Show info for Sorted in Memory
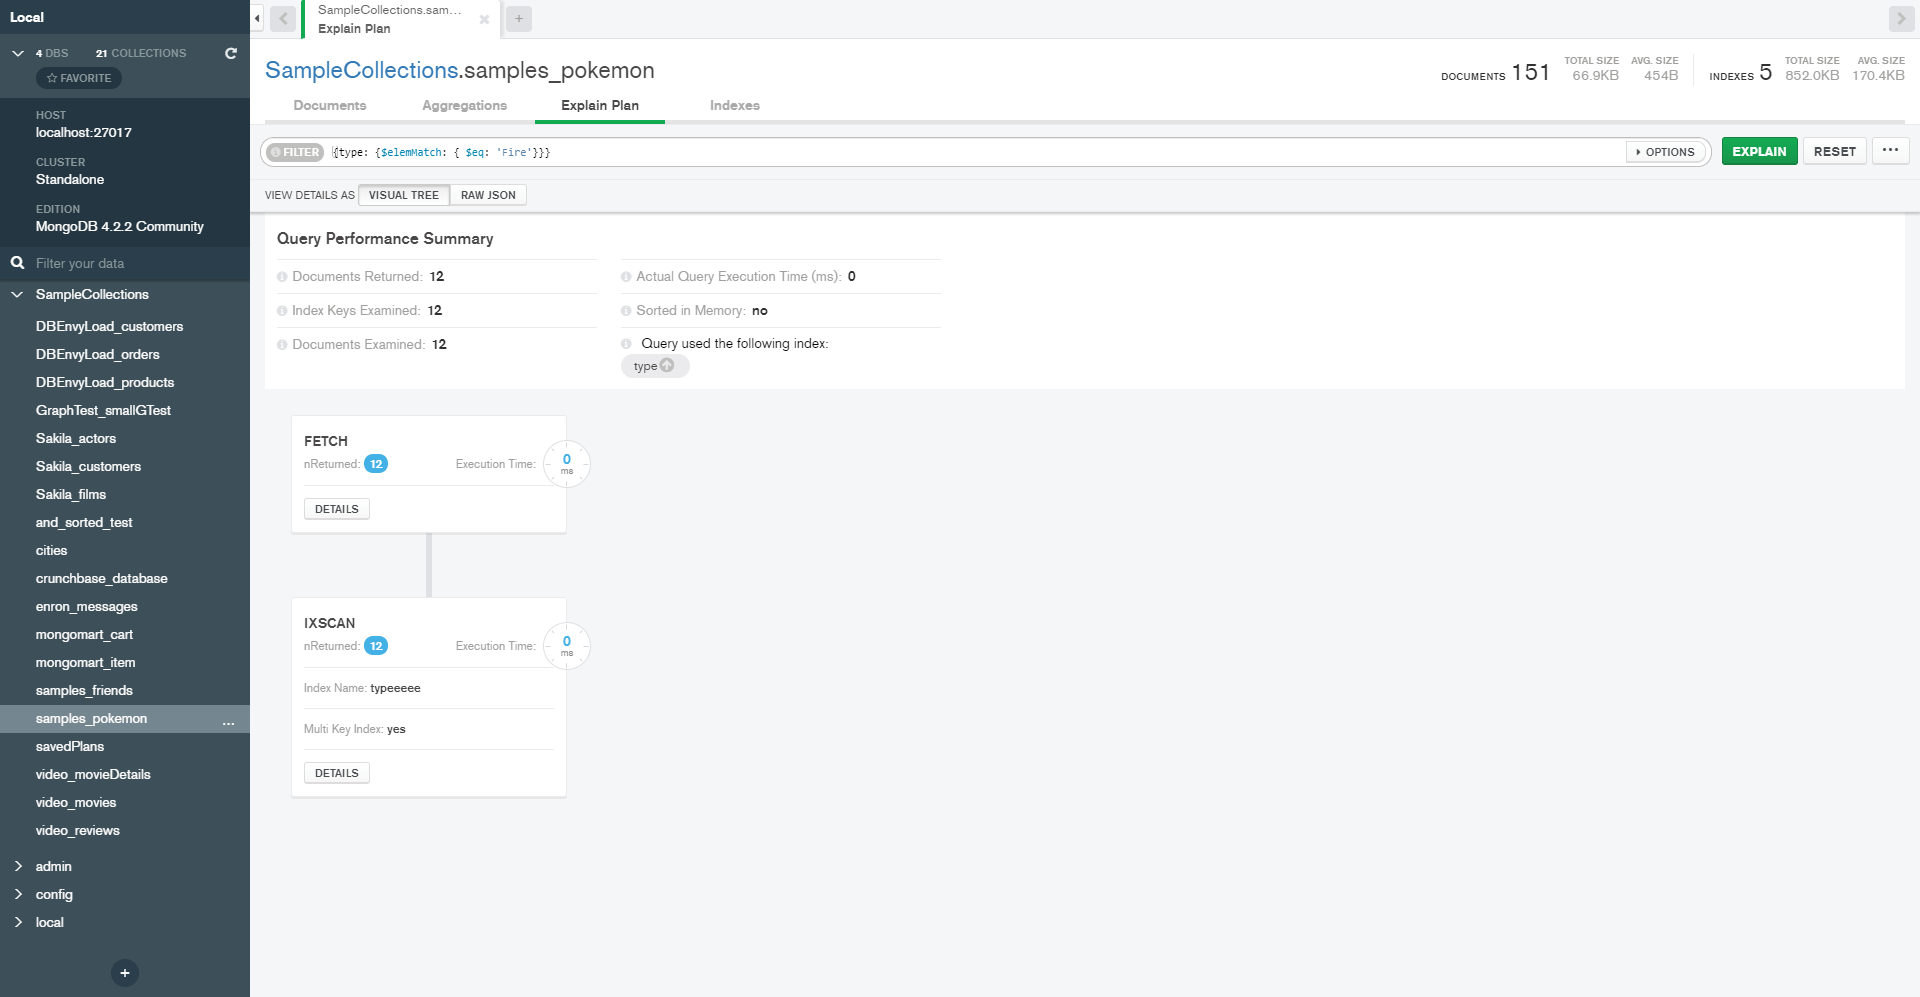1920x997 pixels. pos(626,311)
